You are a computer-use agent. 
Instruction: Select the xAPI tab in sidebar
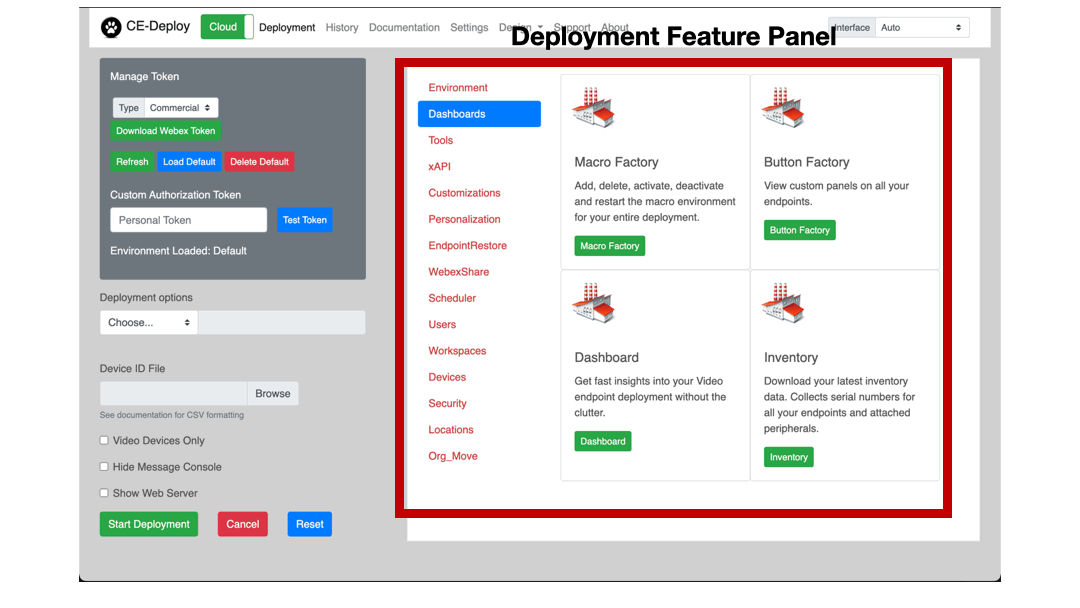click(440, 167)
